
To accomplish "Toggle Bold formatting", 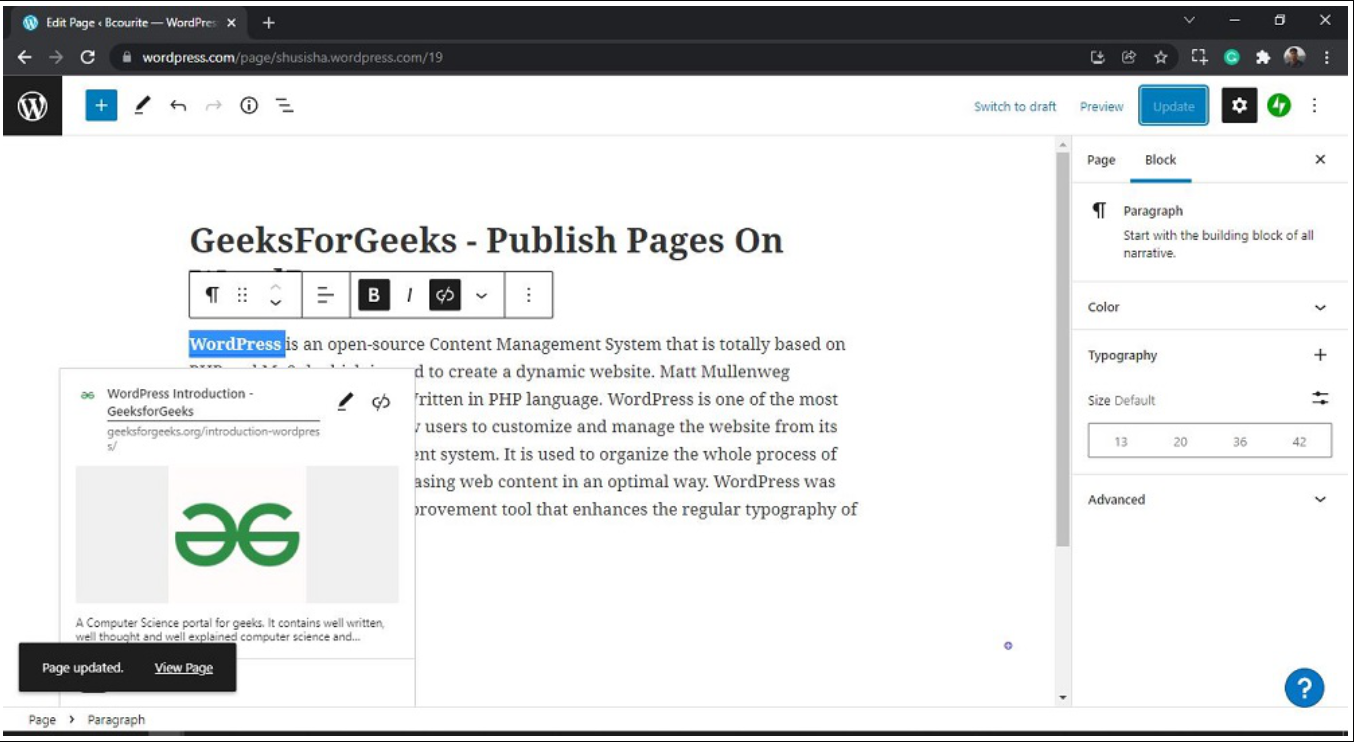I will point(374,294).
